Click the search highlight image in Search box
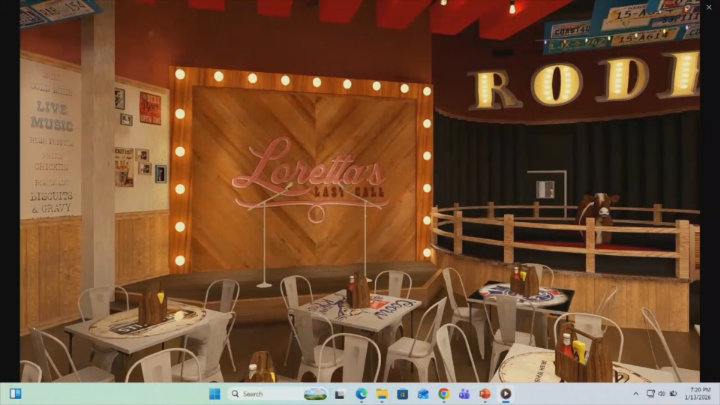The width and height of the screenshot is (720, 405). (315, 394)
